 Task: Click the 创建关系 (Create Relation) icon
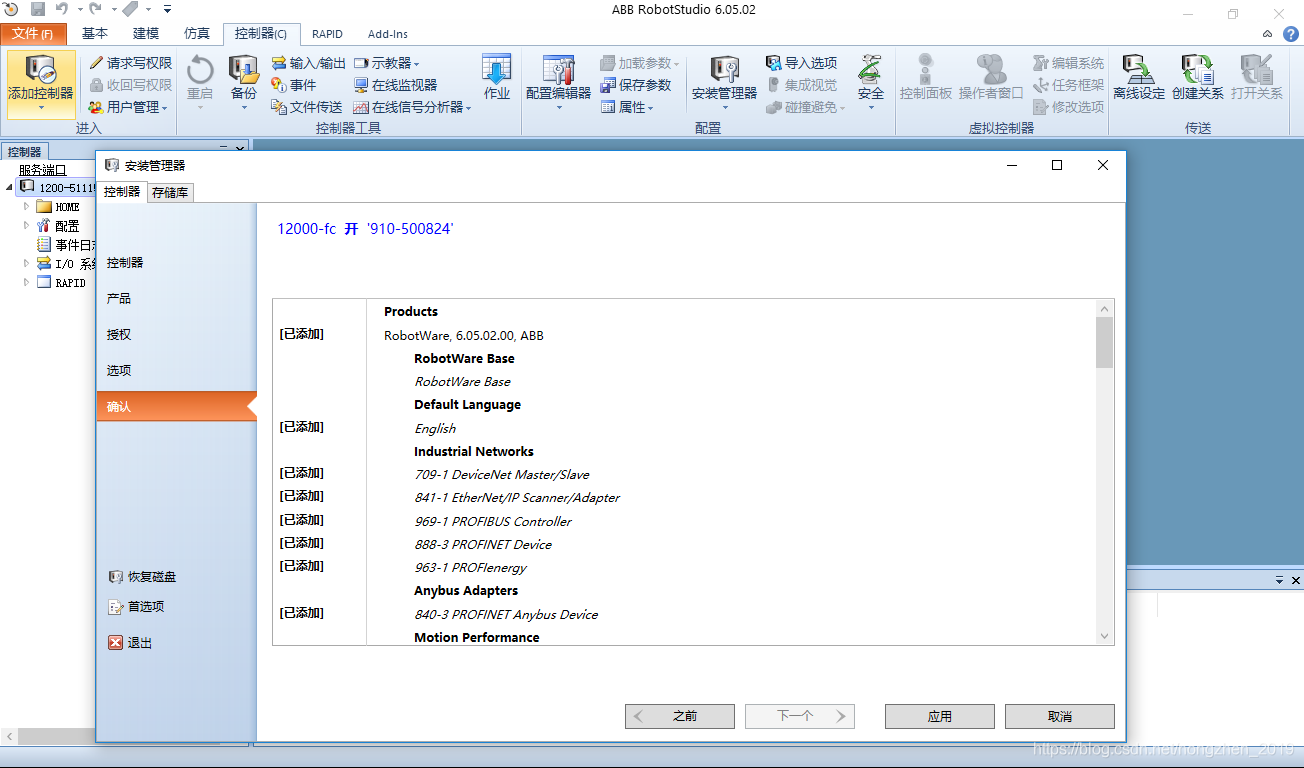point(1197,70)
